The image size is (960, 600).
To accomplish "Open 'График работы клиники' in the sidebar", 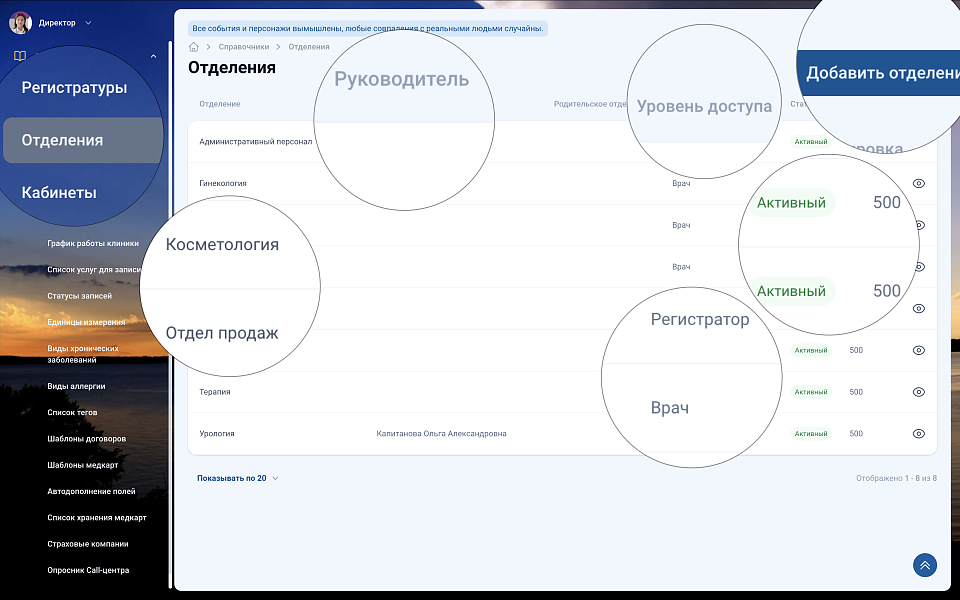I will tap(93, 243).
